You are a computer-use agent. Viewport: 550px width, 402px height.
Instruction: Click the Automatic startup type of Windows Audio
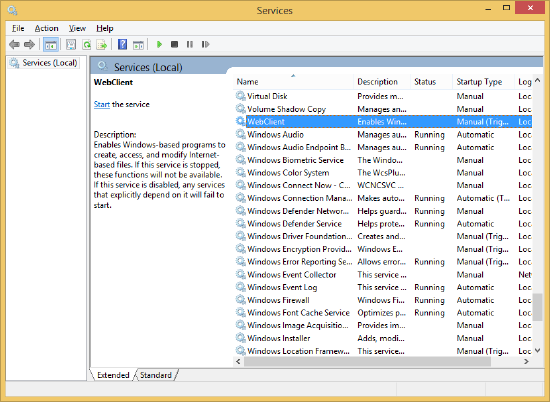pyautogui.click(x=475, y=135)
